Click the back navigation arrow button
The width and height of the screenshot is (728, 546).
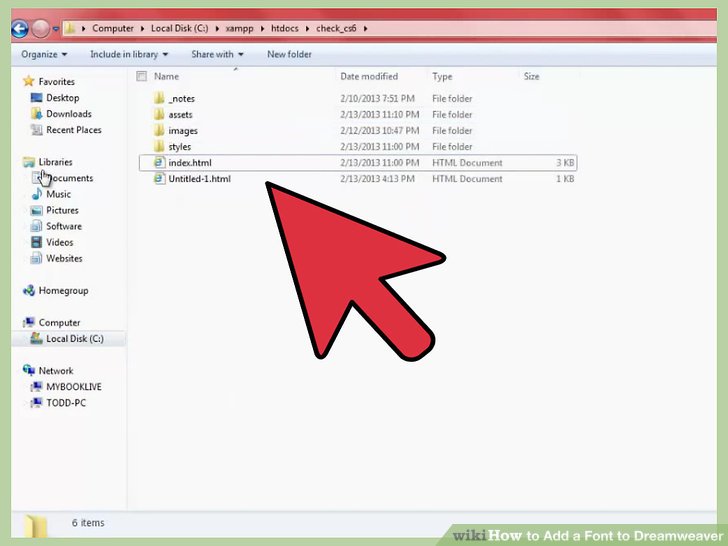point(20,28)
